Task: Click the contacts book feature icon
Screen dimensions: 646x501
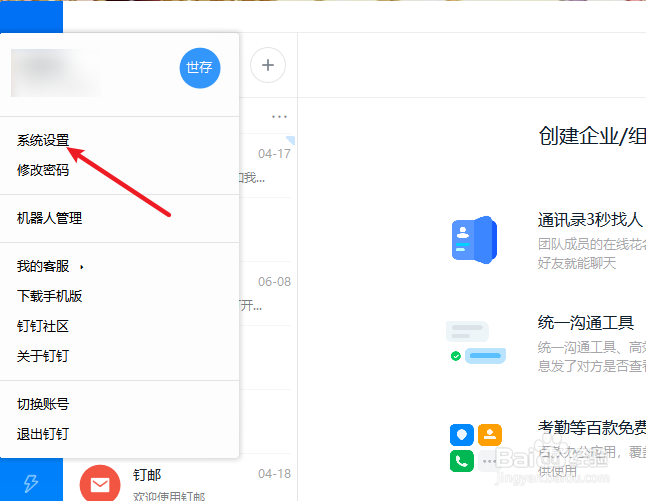Action: 474,240
